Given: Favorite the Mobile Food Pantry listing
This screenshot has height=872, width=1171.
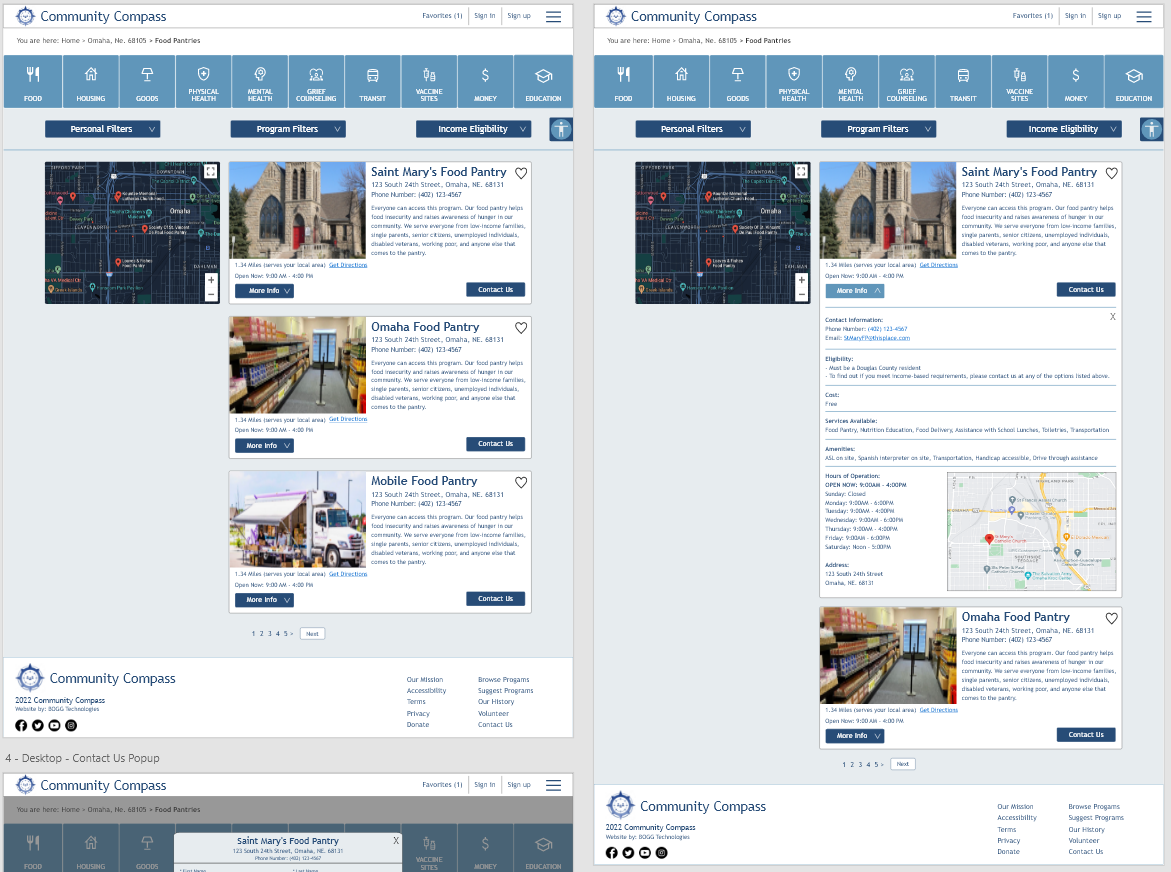Looking at the screenshot, I should [x=521, y=482].
